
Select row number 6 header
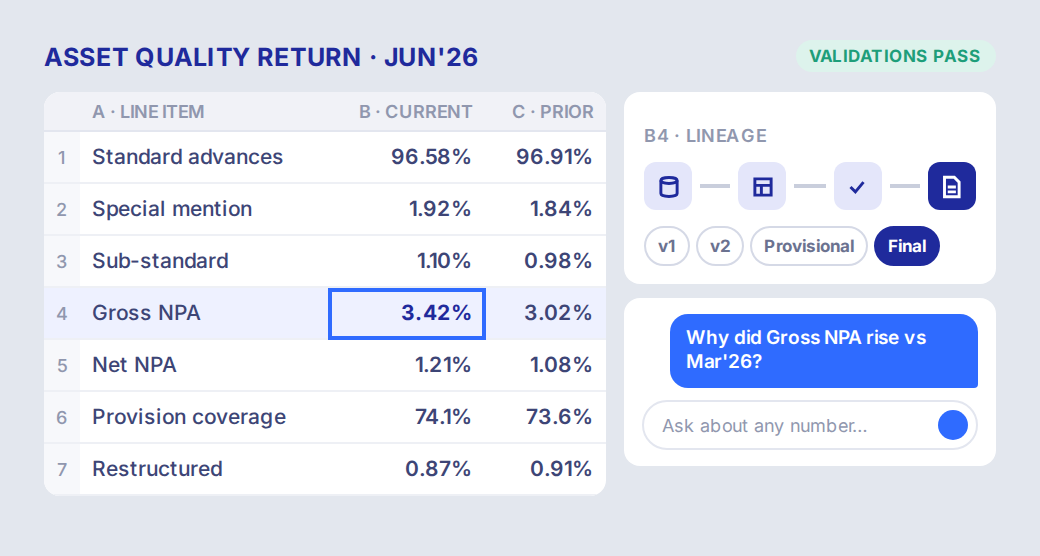(x=62, y=417)
